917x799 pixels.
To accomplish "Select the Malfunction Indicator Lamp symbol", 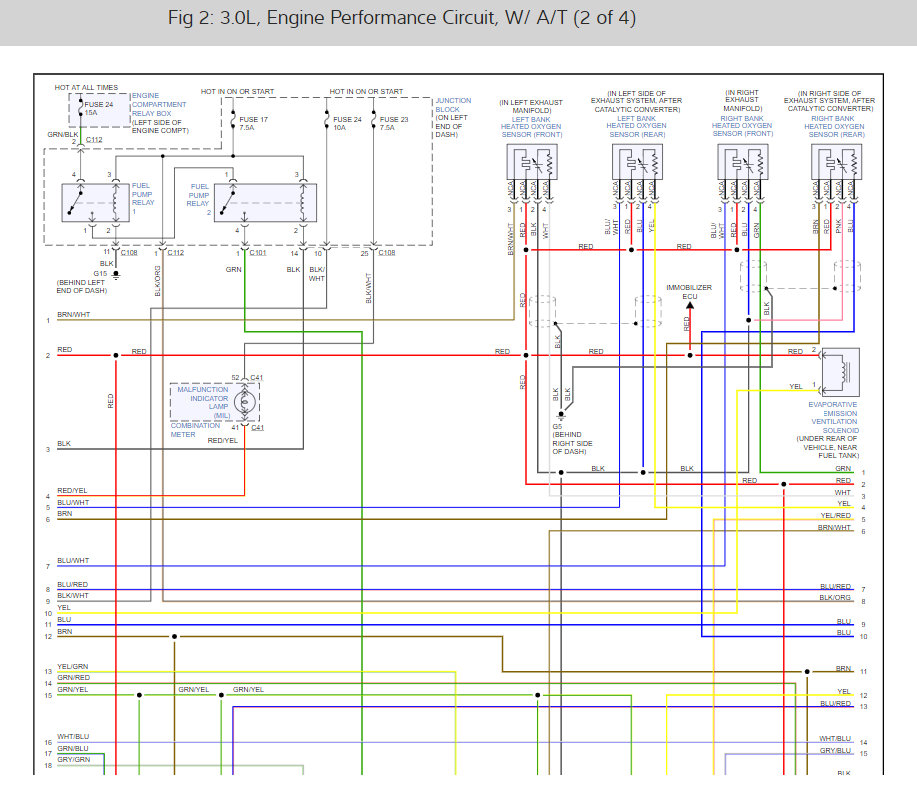I will (247, 401).
